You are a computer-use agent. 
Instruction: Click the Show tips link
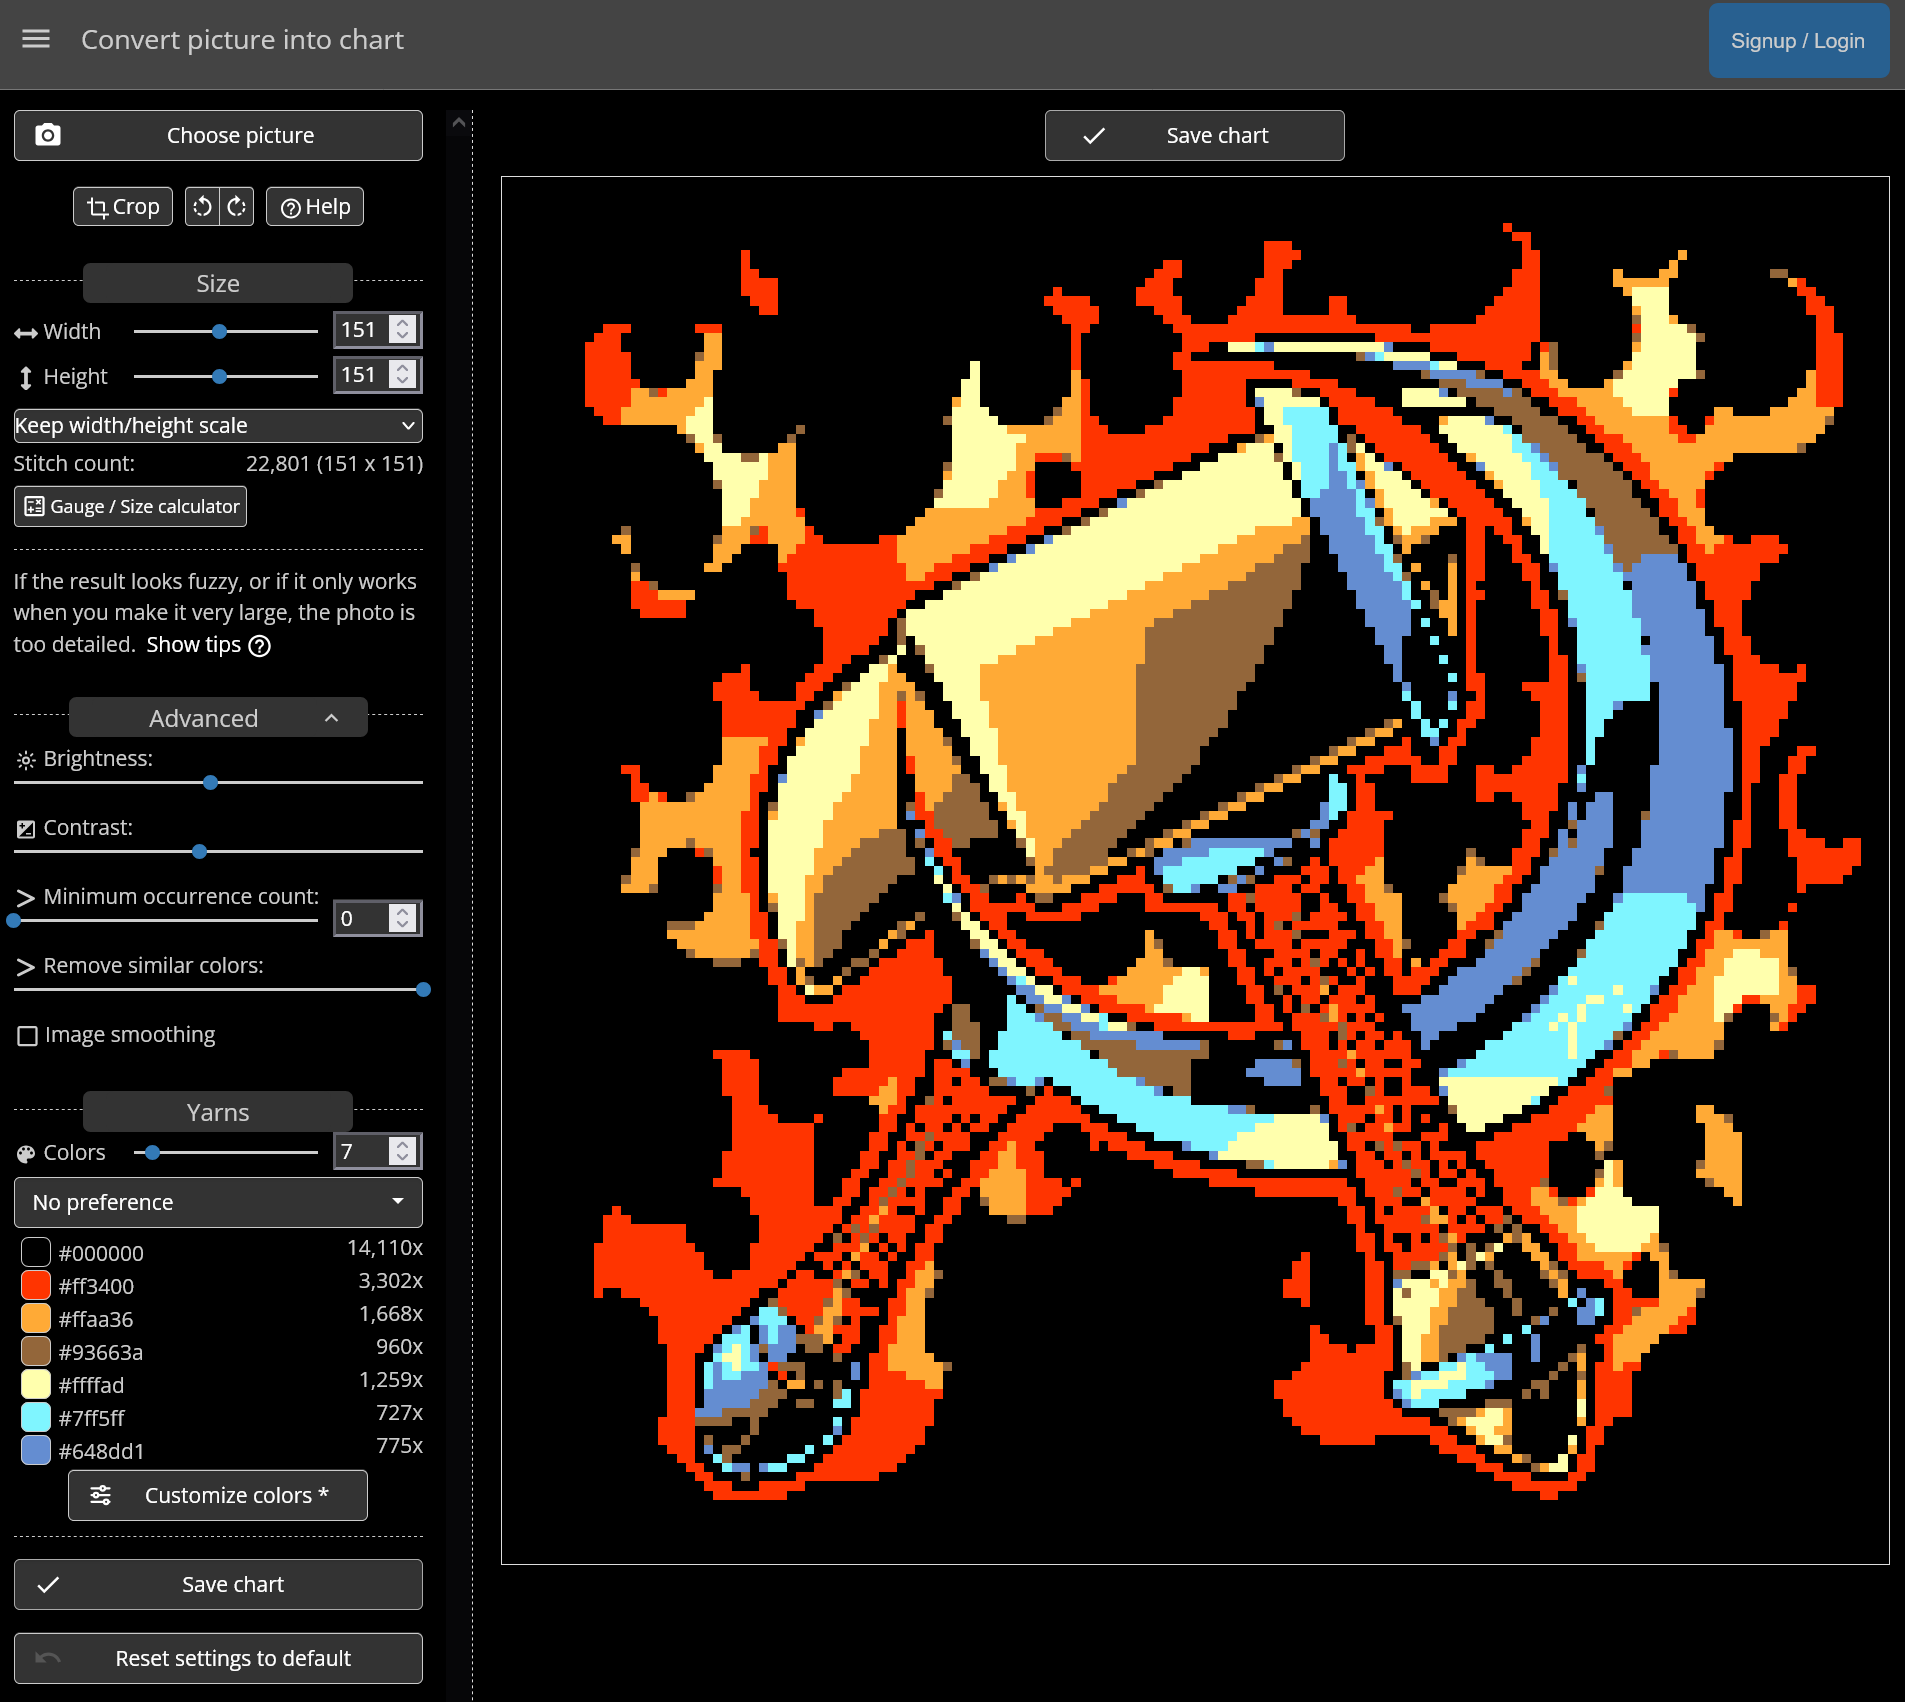(x=194, y=645)
